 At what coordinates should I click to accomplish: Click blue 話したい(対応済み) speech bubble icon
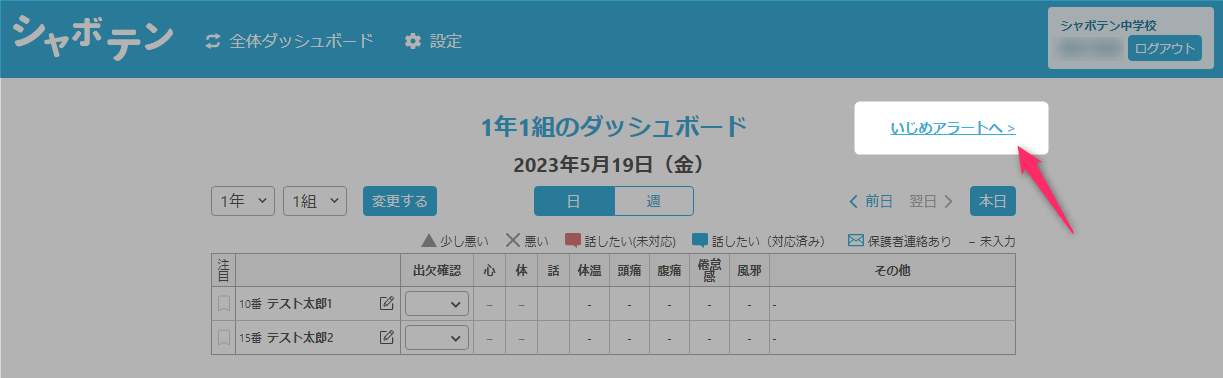[x=700, y=241]
